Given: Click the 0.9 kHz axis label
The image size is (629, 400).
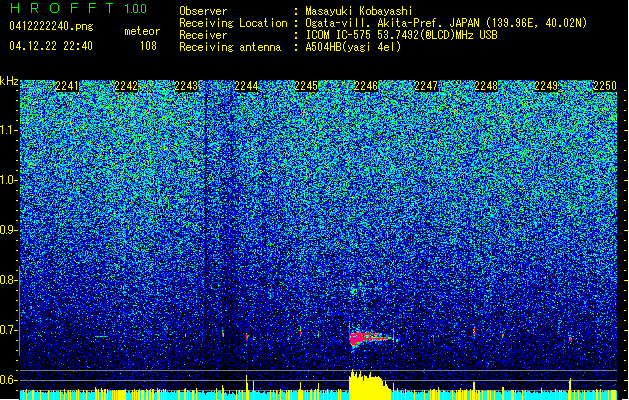Looking at the screenshot, I should pos(8,230).
